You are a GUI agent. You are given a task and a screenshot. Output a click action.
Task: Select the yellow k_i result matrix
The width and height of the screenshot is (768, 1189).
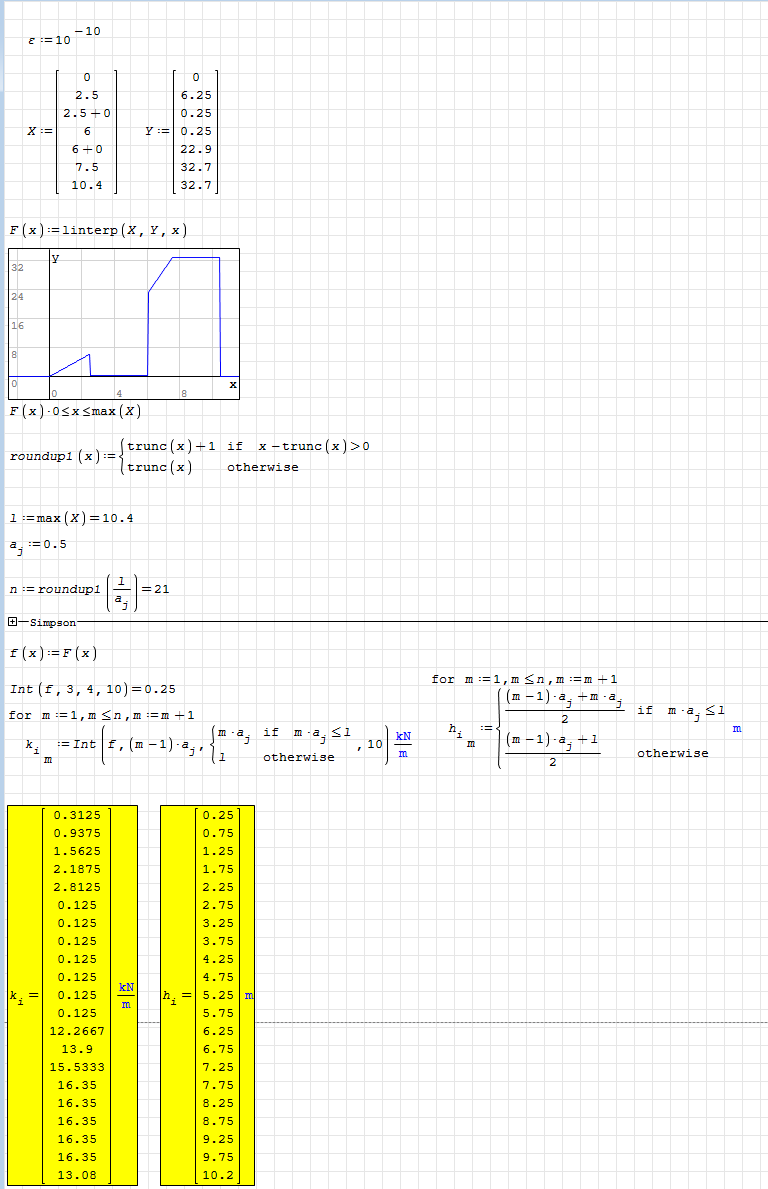click(x=76, y=995)
